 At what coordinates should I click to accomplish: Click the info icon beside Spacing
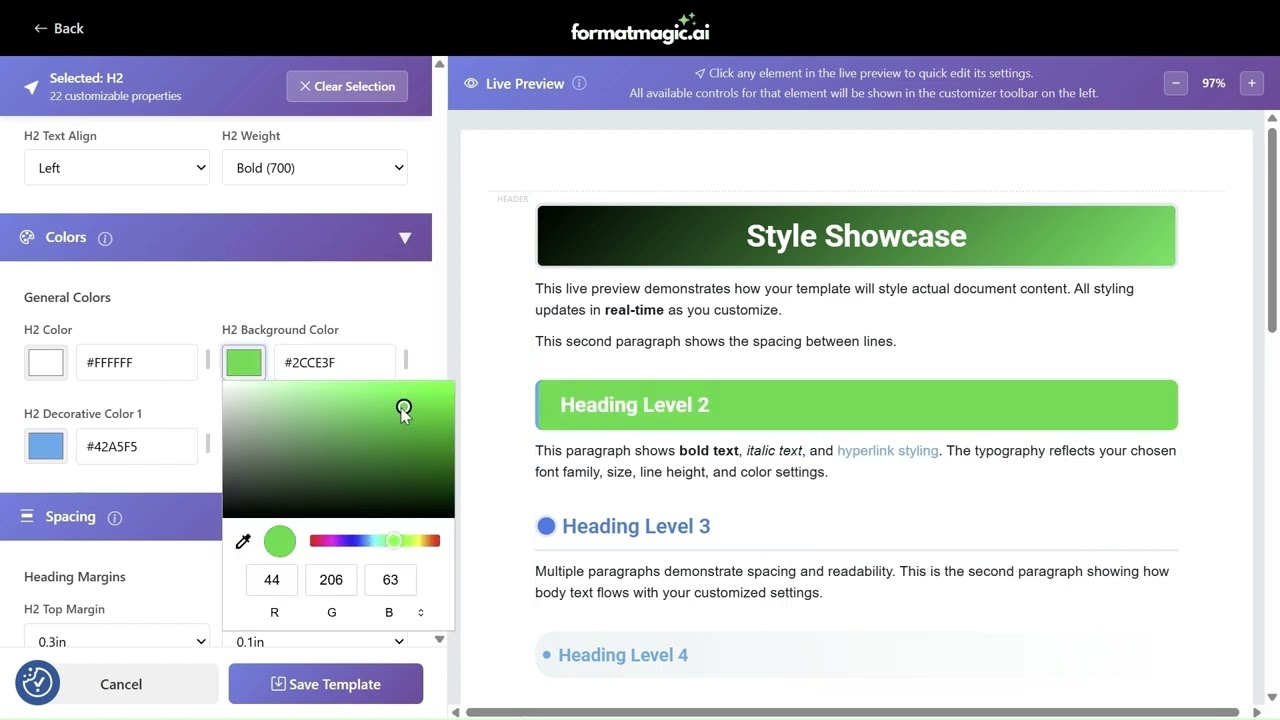[x=114, y=517]
